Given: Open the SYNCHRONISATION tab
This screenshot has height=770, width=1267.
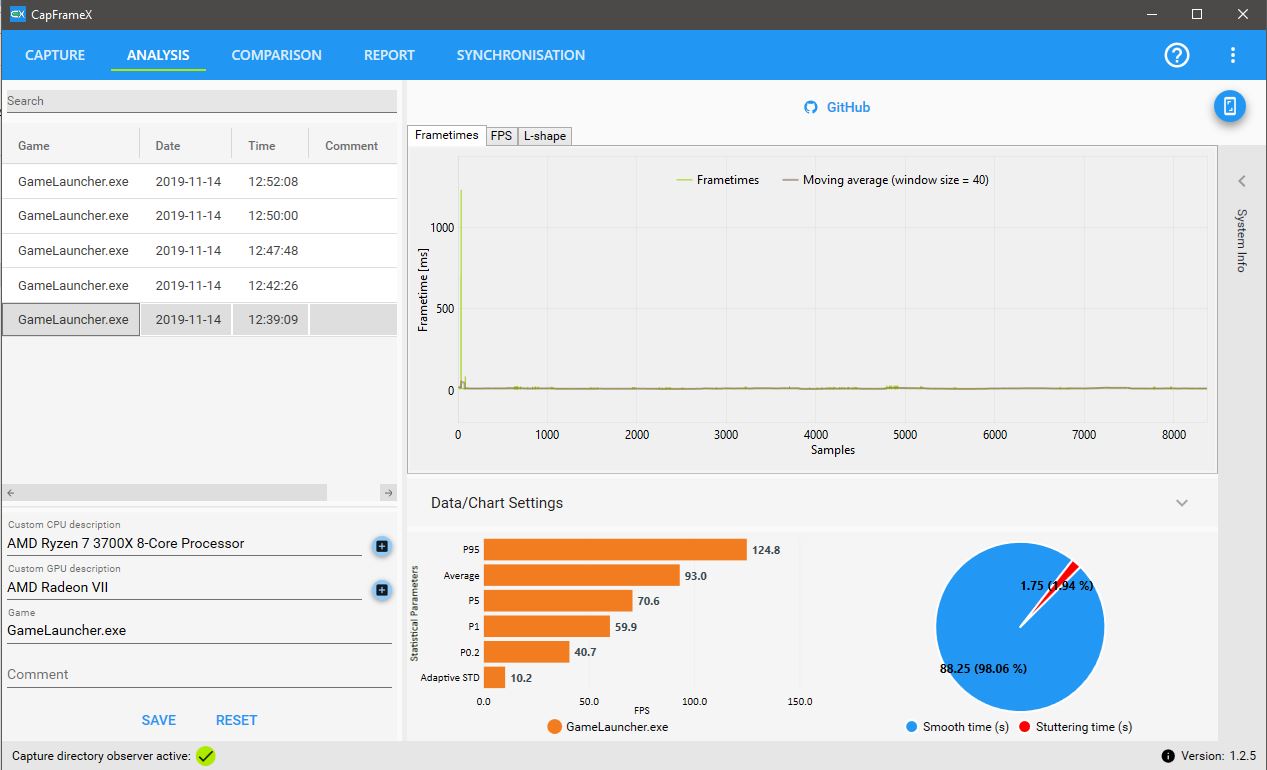Looking at the screenshot, I should tap(521, 55).
